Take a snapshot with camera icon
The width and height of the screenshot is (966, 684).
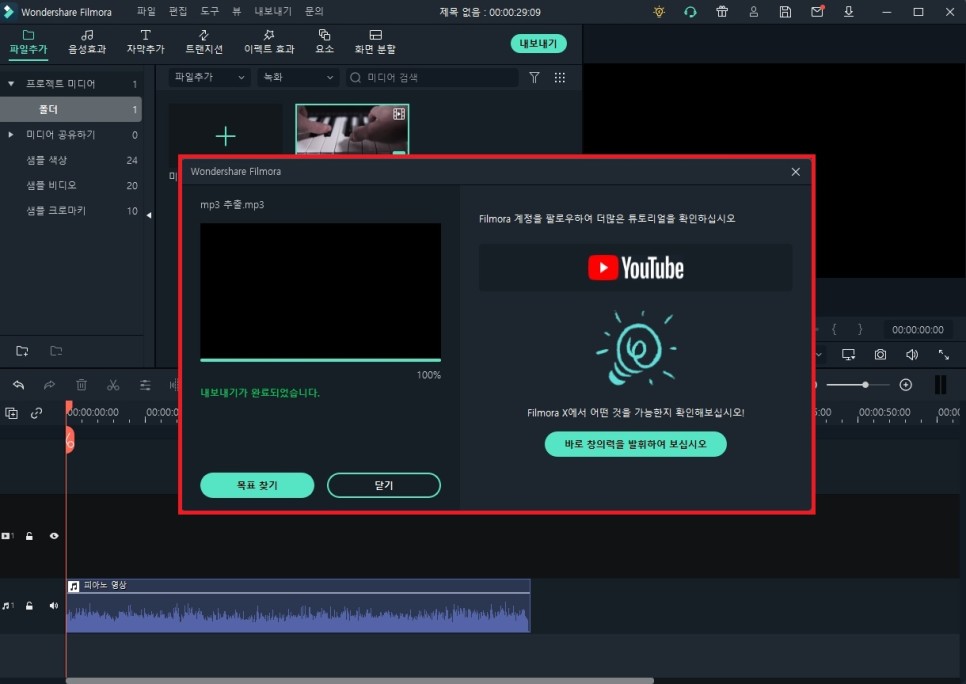[x=880, y=354]
